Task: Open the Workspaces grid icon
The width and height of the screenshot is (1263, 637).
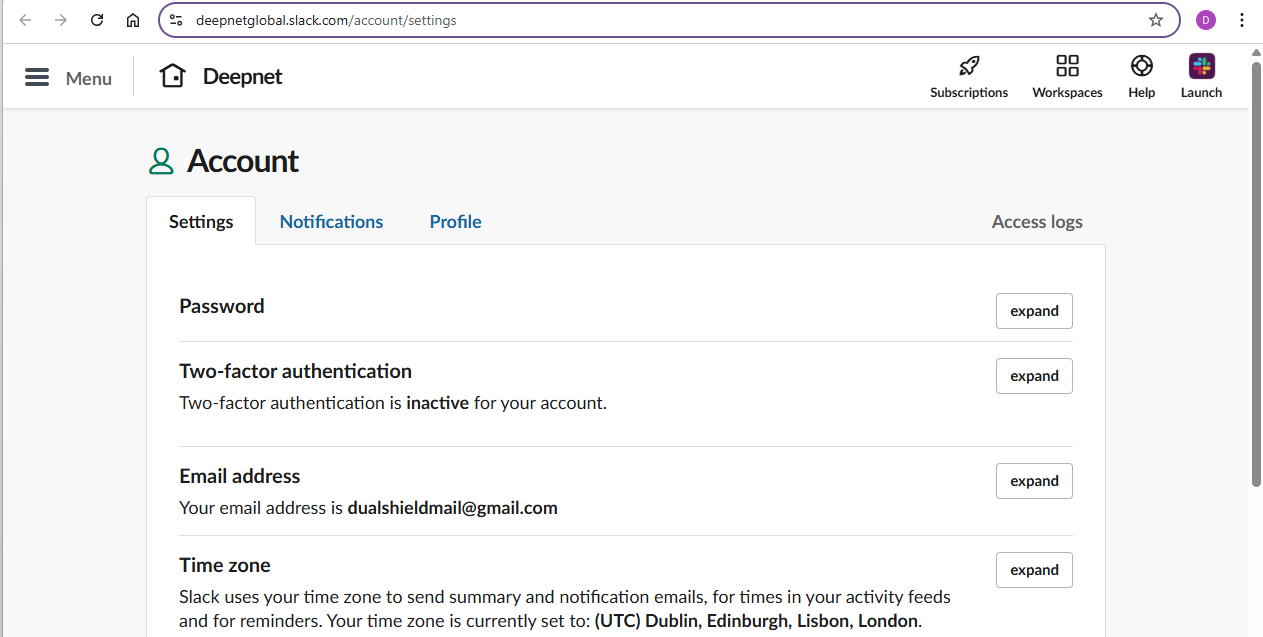Action: 1067,67
